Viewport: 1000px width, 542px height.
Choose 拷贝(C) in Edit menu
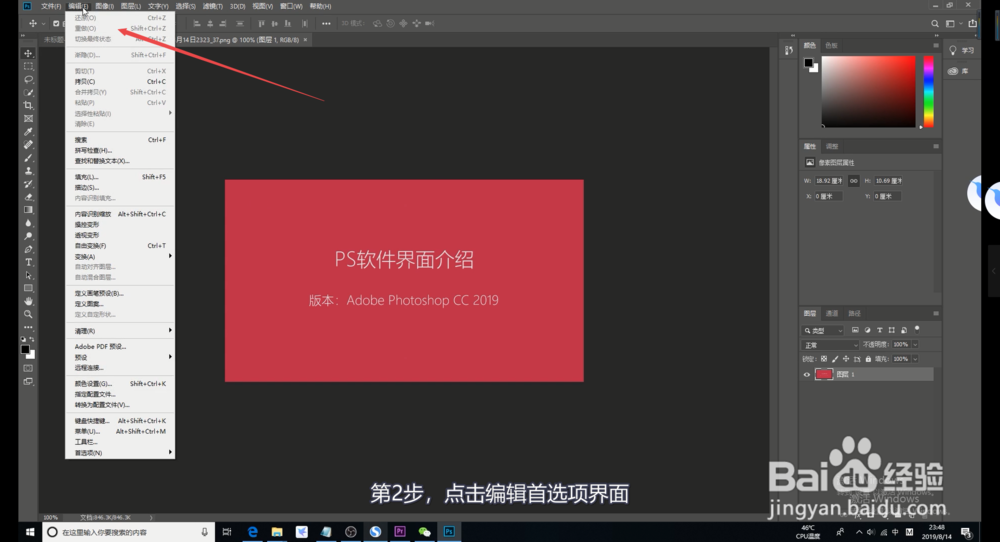coord(120,82)
